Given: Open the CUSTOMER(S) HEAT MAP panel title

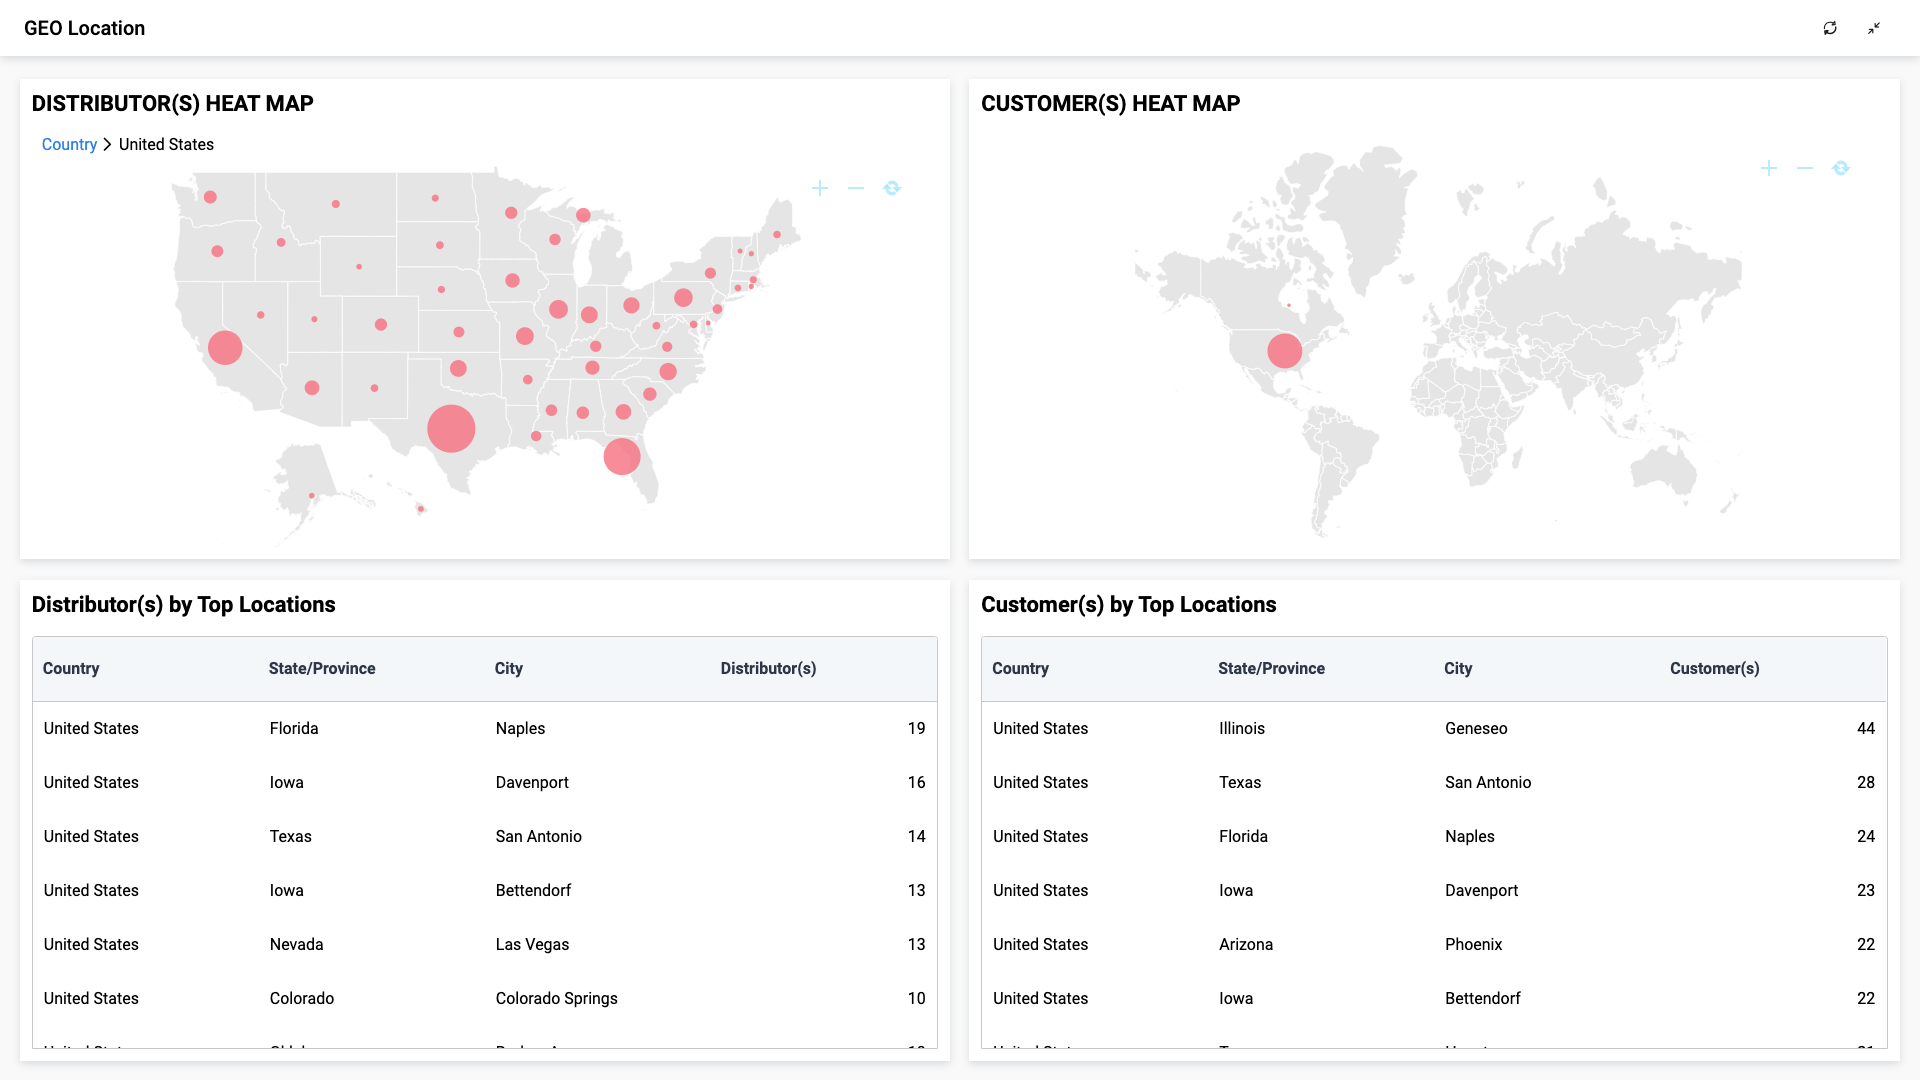Looking at the screenshot, I should click(x=1110, y=103).
